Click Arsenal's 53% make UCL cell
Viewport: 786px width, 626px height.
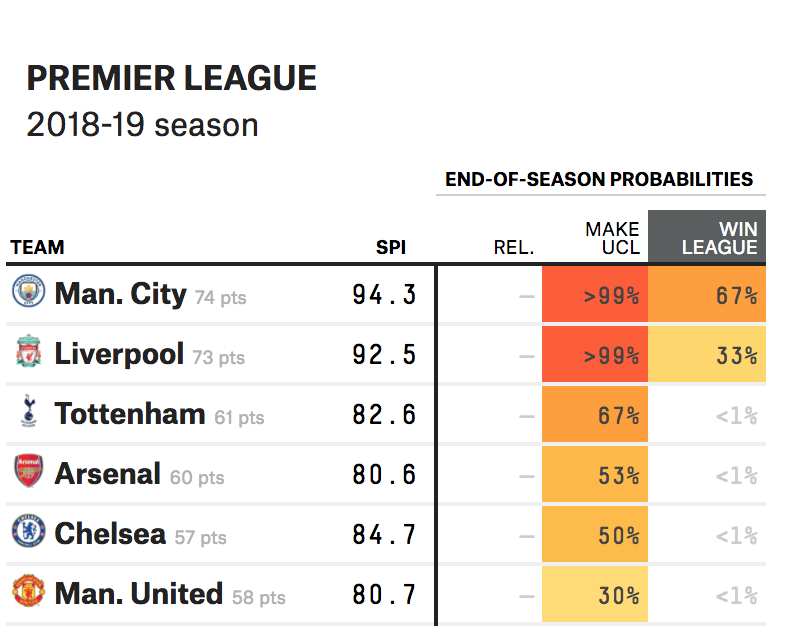coord(595,475)
